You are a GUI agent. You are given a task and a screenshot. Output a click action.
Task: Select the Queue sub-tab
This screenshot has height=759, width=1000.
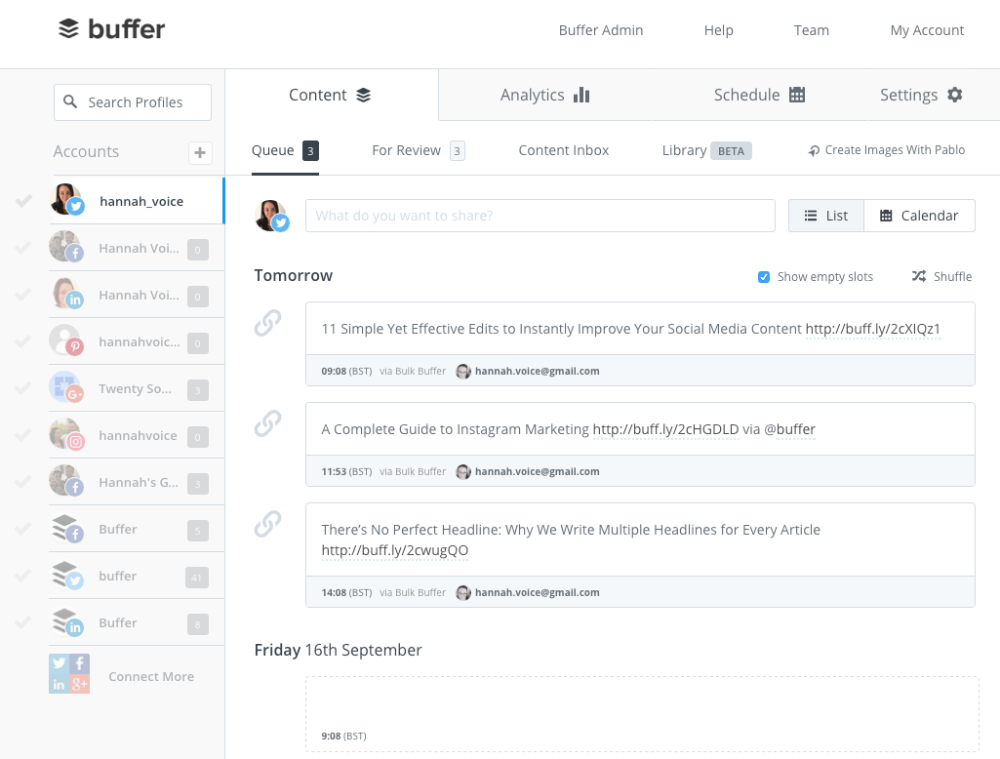[x=284, y=151]
